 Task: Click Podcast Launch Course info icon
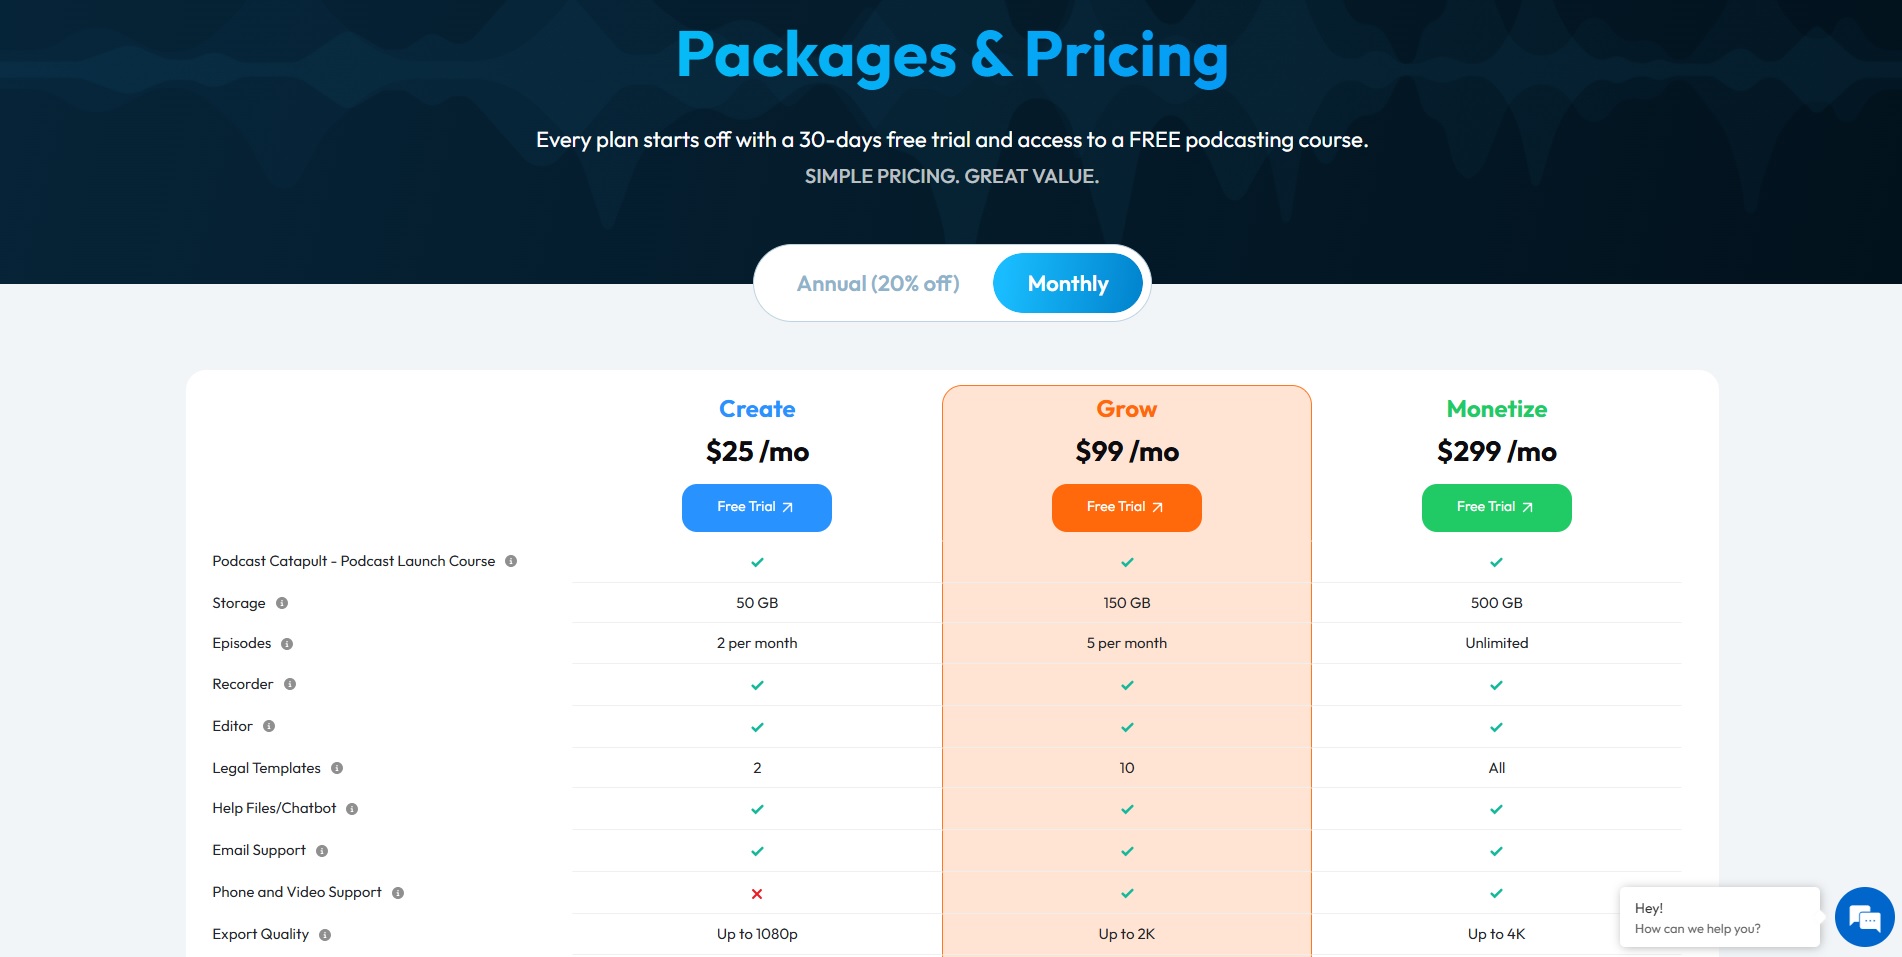click(511, 562)
